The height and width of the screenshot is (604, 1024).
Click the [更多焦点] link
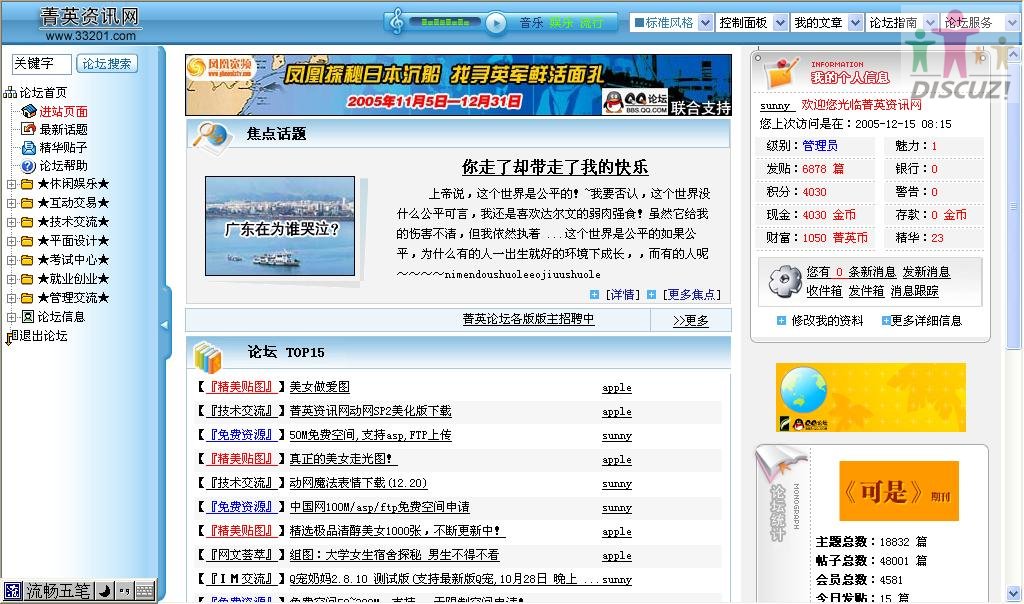point(692,294)
